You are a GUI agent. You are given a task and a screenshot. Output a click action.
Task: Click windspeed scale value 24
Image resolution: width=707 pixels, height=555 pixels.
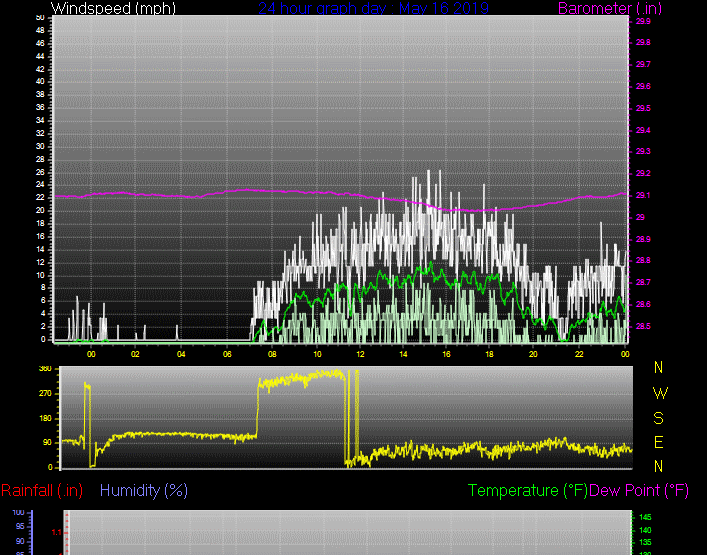[x=40, y=185]
